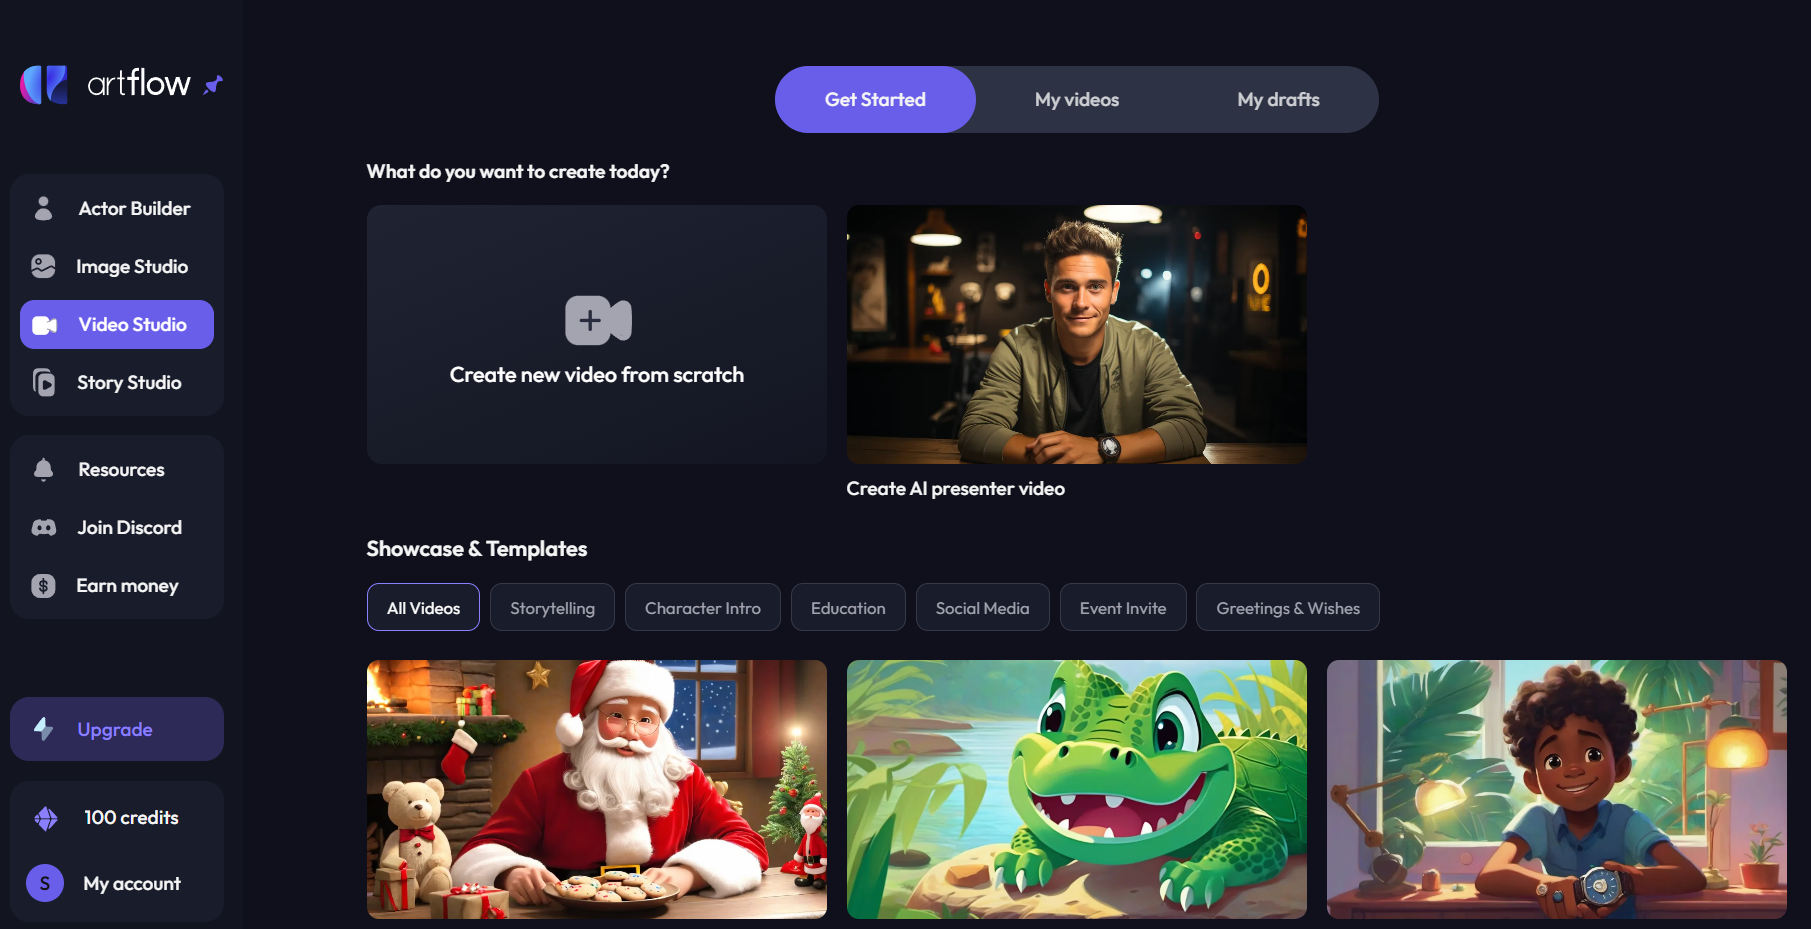Filter templates by Greetings & Wishes
Screen dimensions: 1811x929
tap(1288, 607)
